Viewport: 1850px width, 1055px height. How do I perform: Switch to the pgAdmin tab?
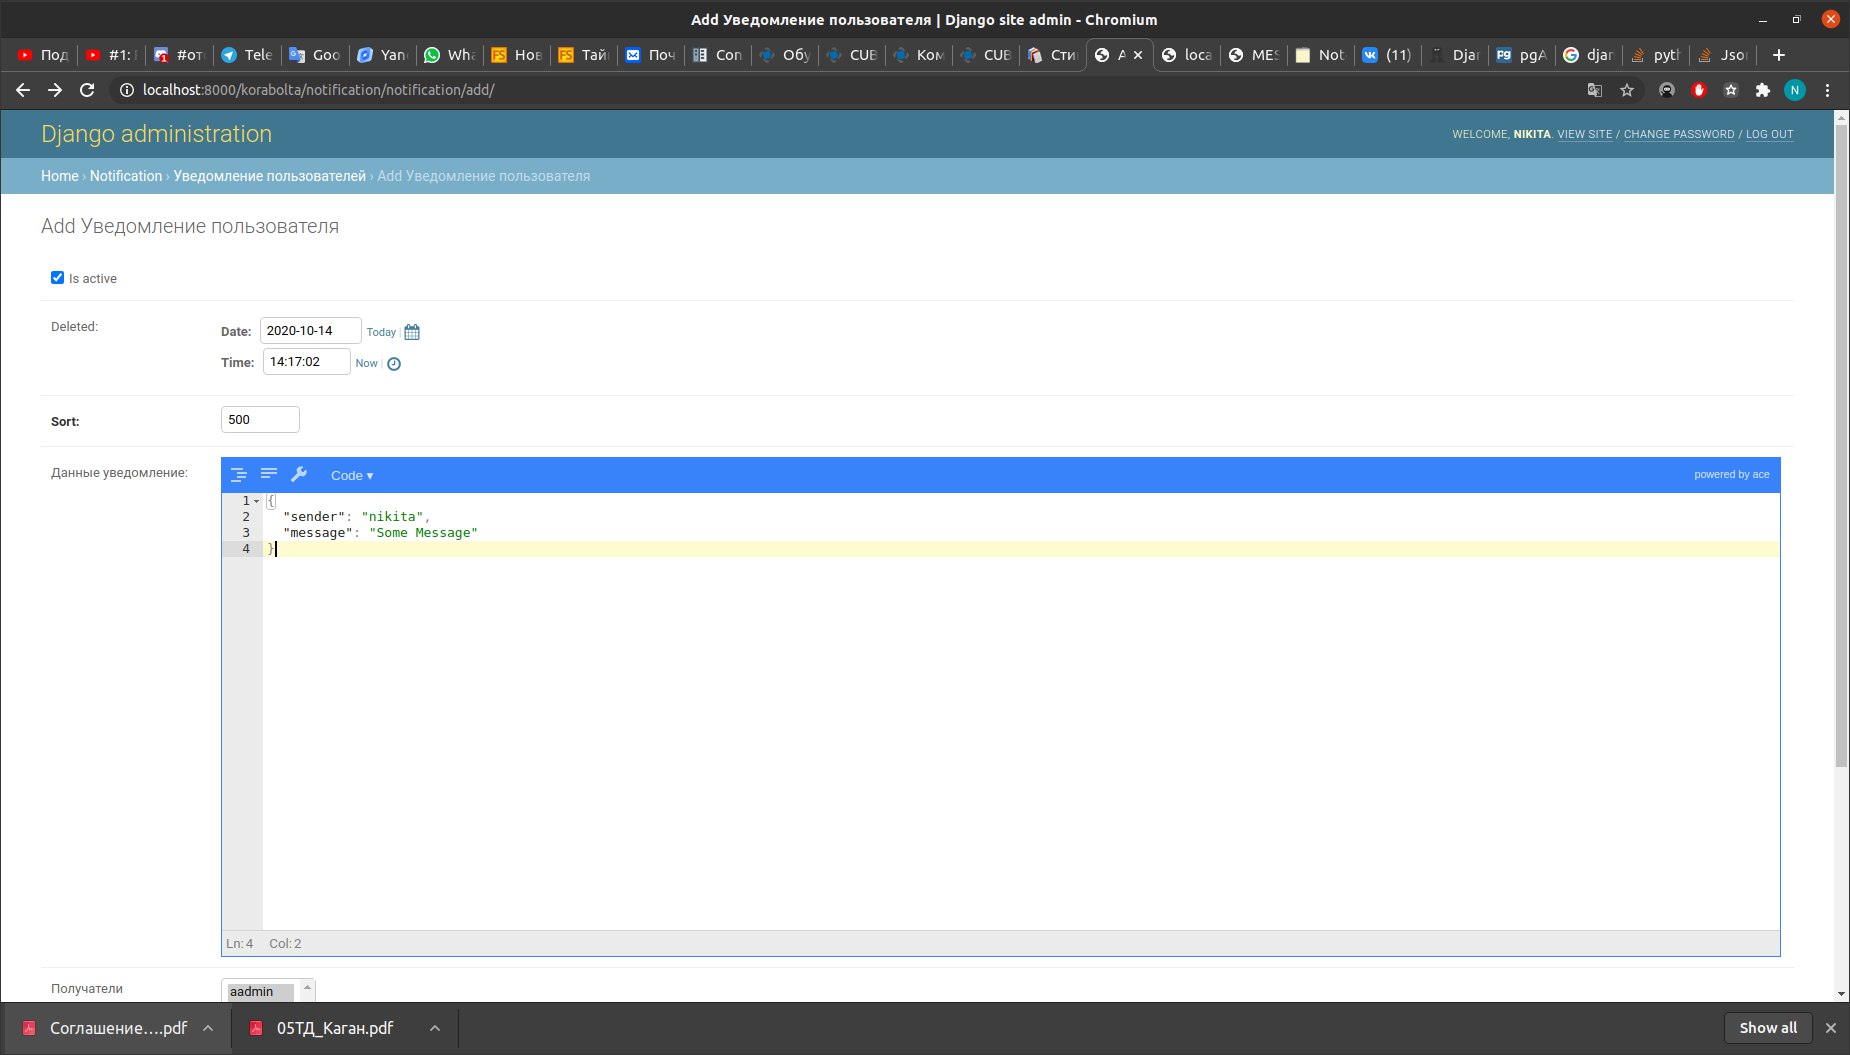(x=1521, y=55)
